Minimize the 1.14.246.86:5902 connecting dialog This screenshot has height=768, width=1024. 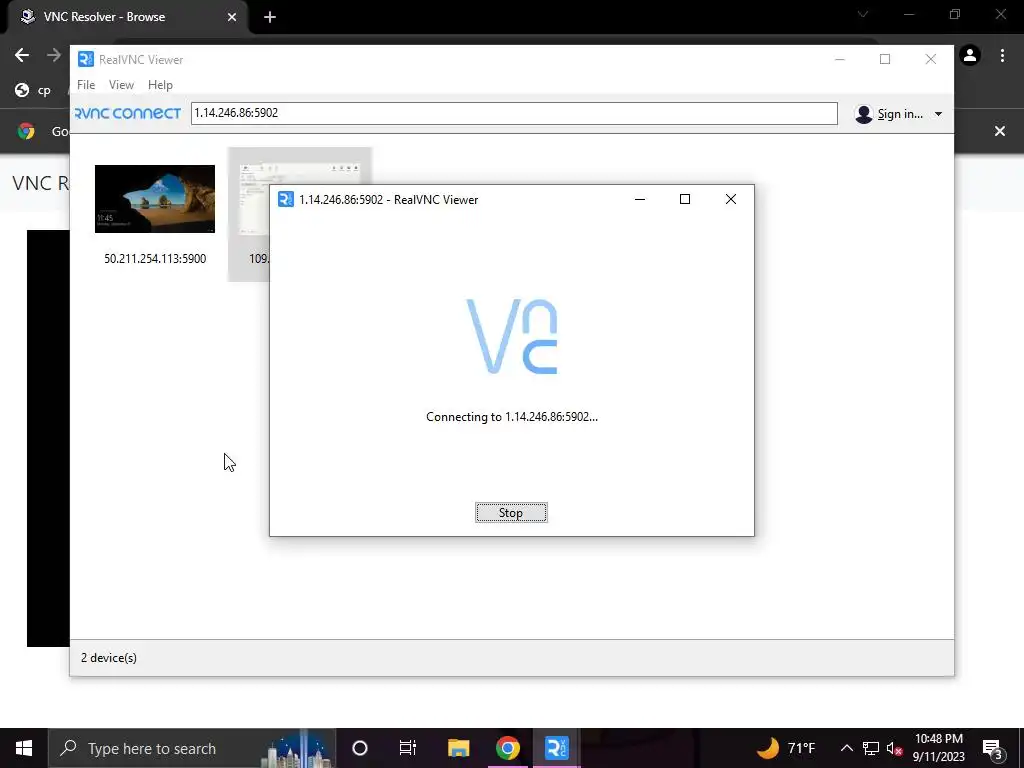point(640,199)
